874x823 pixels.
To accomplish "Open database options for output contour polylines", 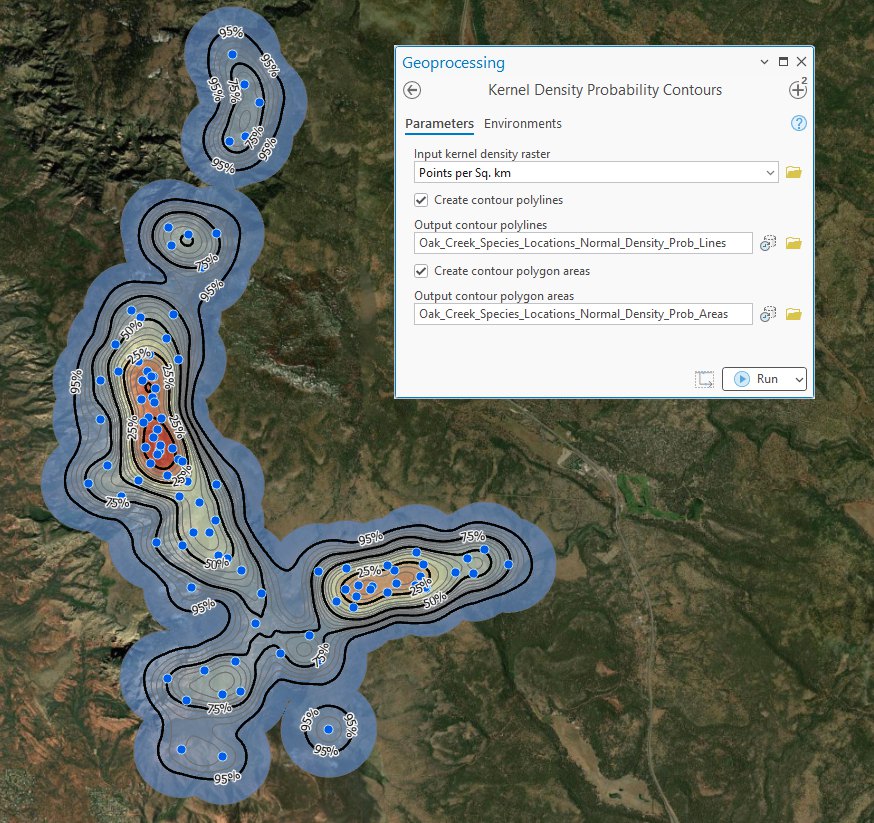I will tap(768, 243).
